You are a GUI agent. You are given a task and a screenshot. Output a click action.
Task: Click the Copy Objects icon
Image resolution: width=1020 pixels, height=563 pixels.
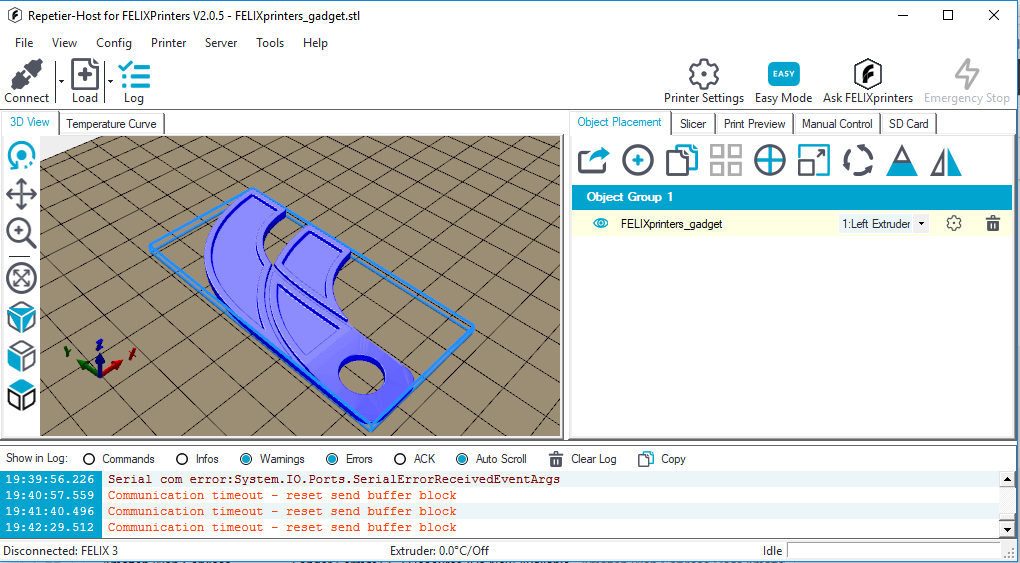[682, 160]
